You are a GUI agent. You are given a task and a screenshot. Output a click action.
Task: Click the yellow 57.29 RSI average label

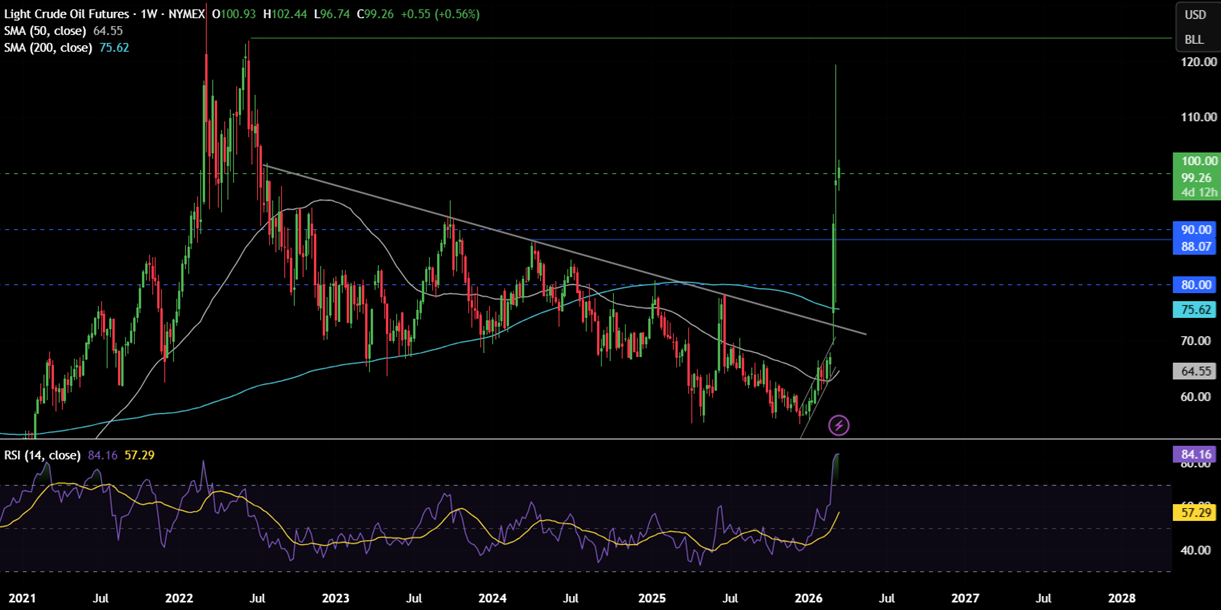click(x=1196, y=512)
